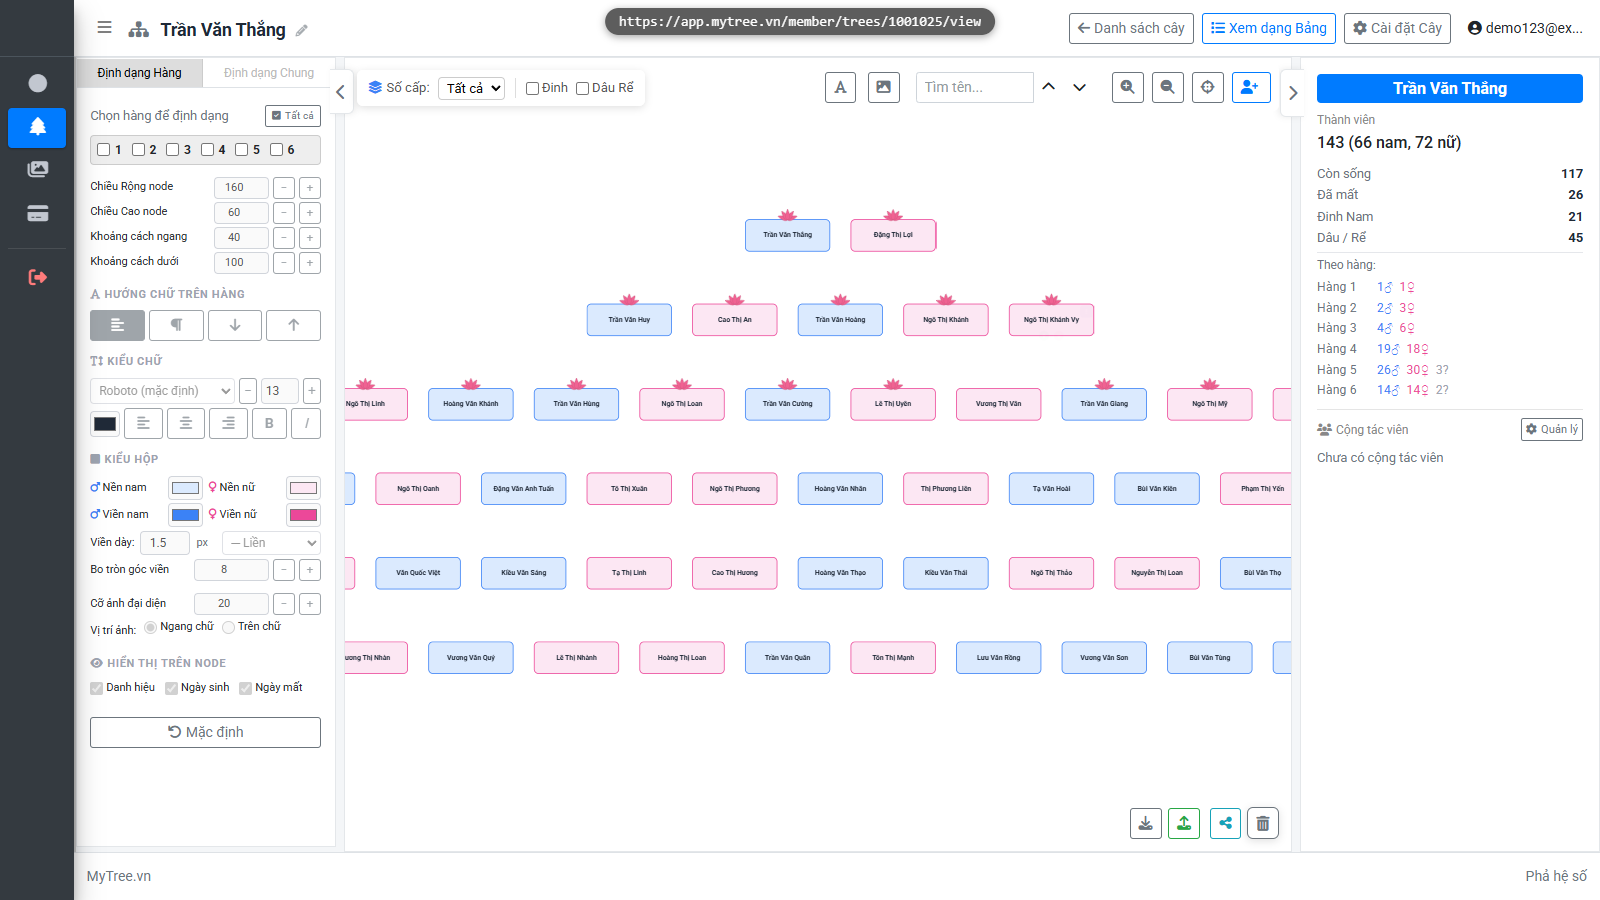Check row 1 checkbox
The width and height of the screenshot is (1600, 900).
pos(103,150)
